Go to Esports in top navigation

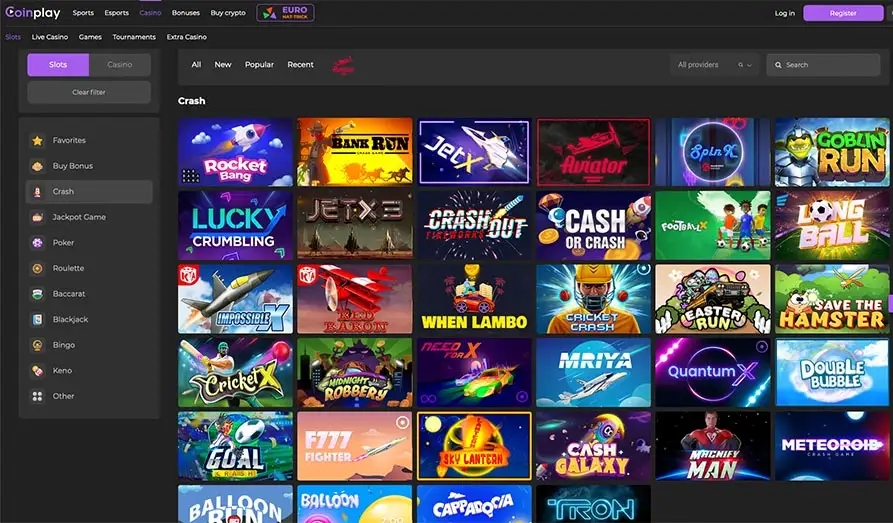[116, 13]
